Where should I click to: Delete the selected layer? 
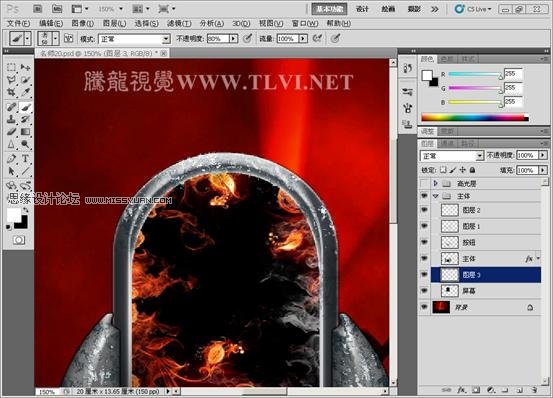[534, 390]
